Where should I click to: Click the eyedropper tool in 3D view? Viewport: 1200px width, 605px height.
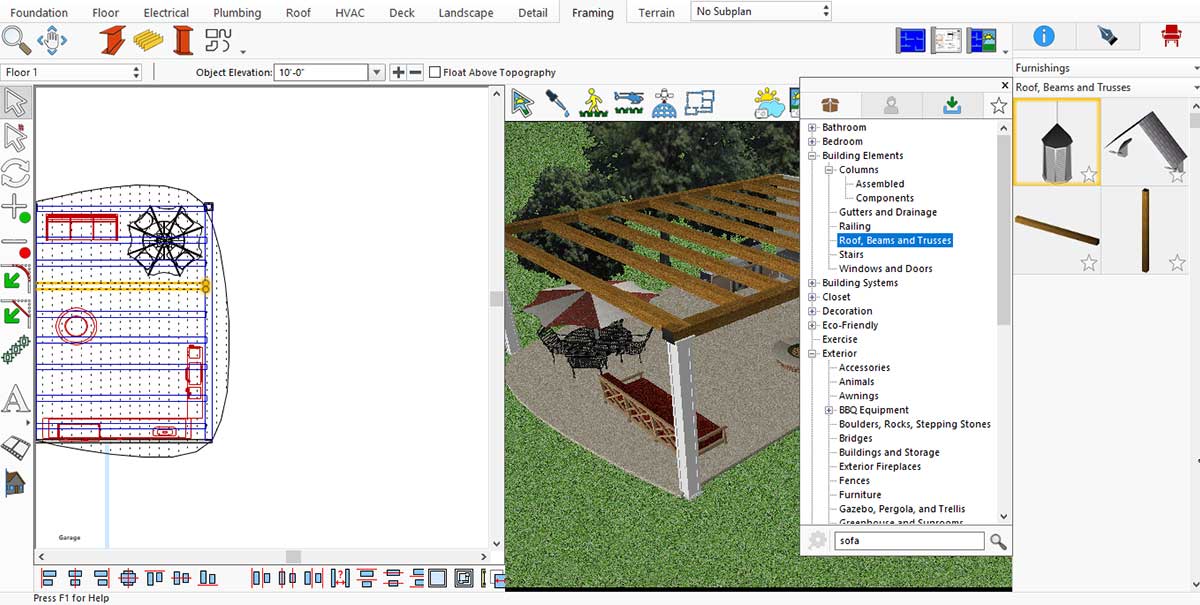tap(557, 102)
